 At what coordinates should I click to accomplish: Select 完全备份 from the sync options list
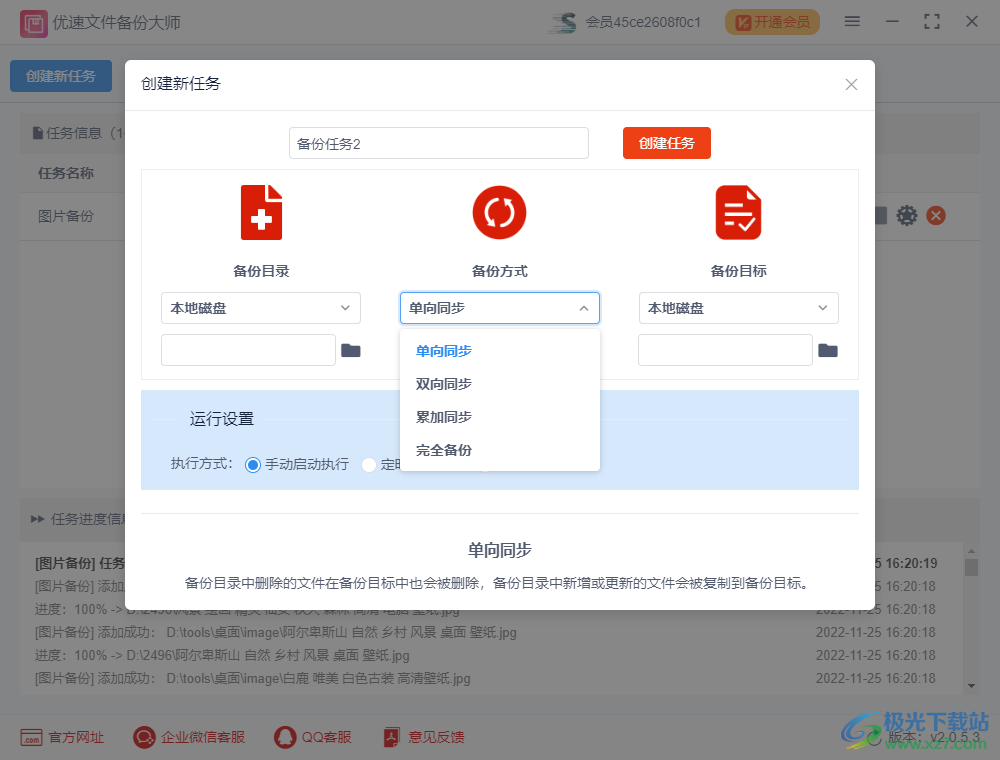click(443, 450)
